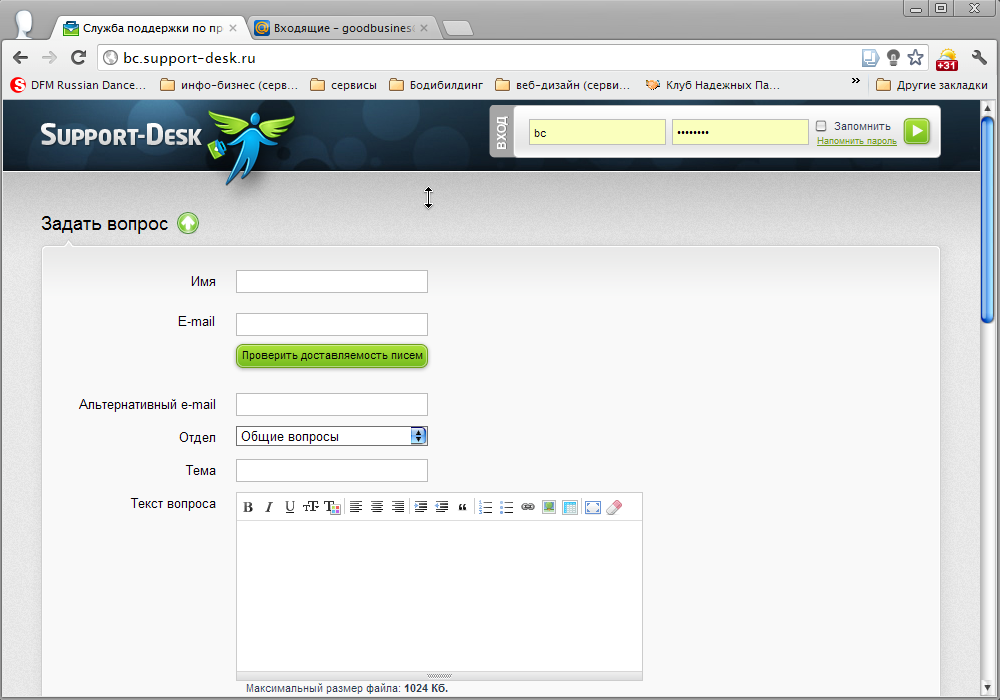Go back using the browser back arrow

pos(20,57)
